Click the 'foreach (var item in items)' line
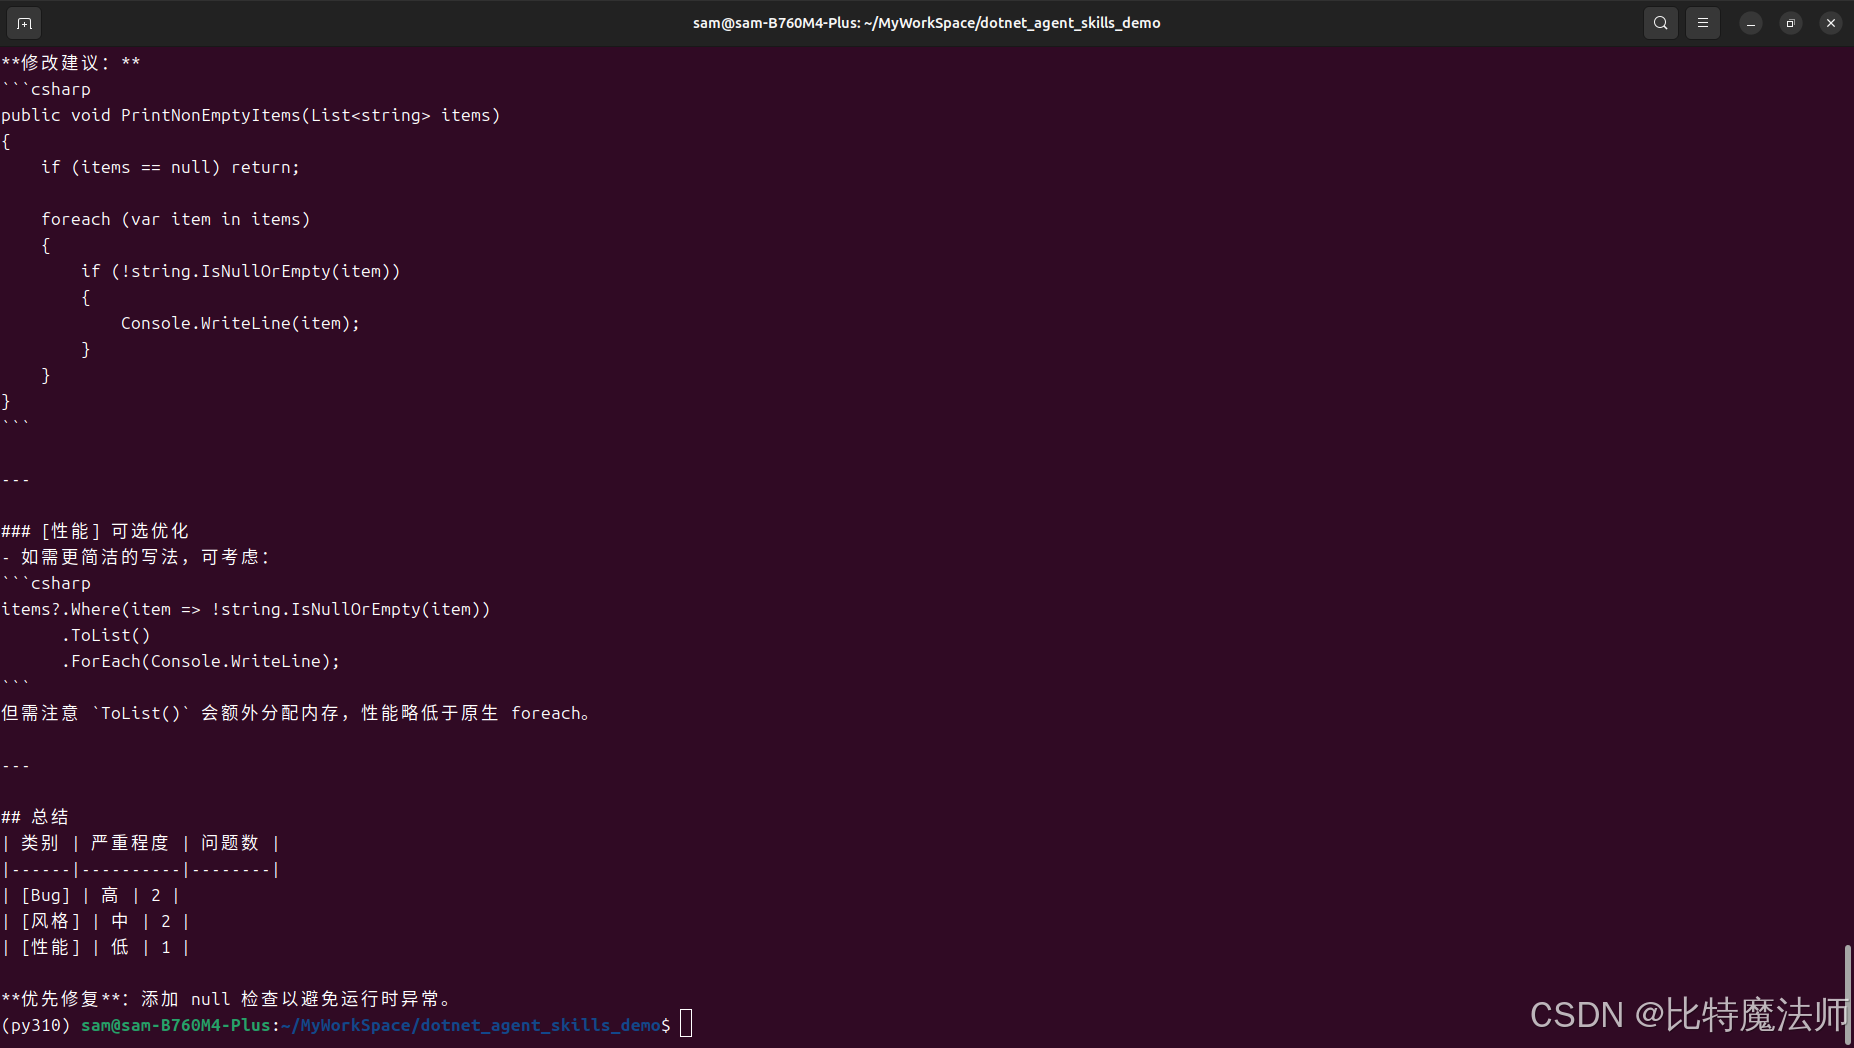This screenshot has height=1048, width=1854. [175, 219]
